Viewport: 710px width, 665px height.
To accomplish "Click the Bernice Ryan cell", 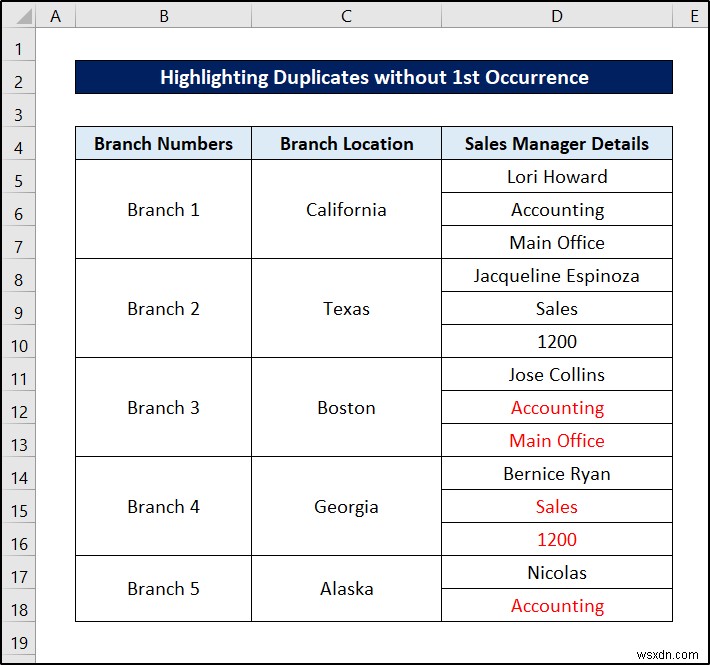I will point(557,474).
